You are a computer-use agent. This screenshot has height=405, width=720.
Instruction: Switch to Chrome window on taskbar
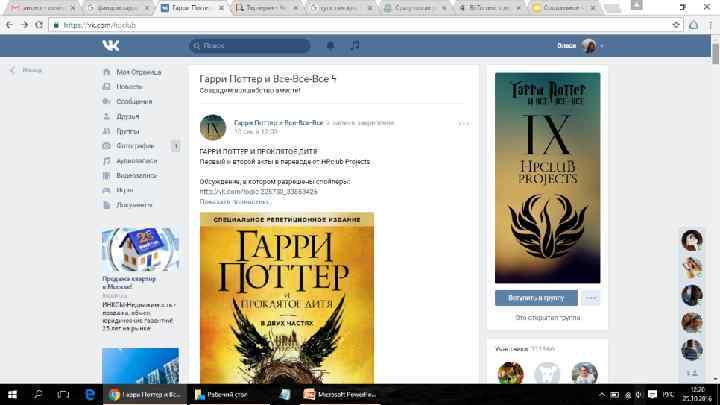(145, 394)
